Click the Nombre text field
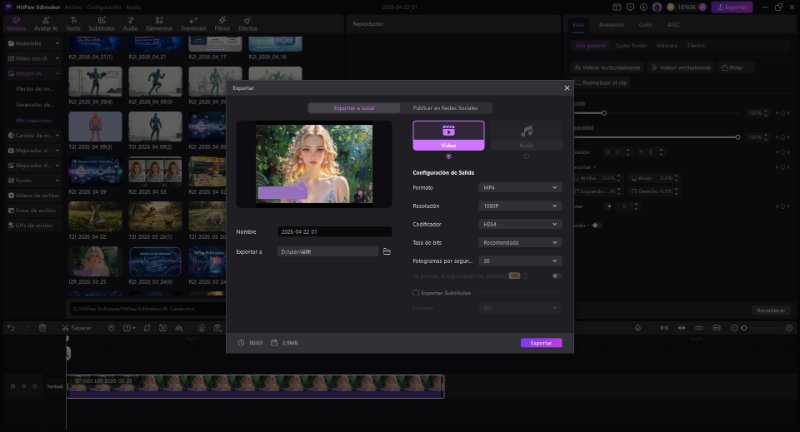 [335, 231]
